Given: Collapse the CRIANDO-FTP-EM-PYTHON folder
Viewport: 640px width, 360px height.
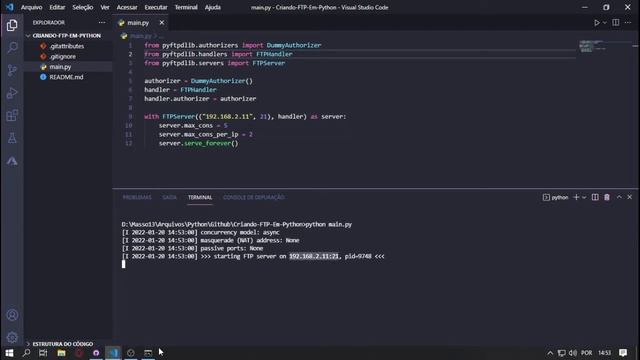Looking at the screenshot, I should [67, 36].
